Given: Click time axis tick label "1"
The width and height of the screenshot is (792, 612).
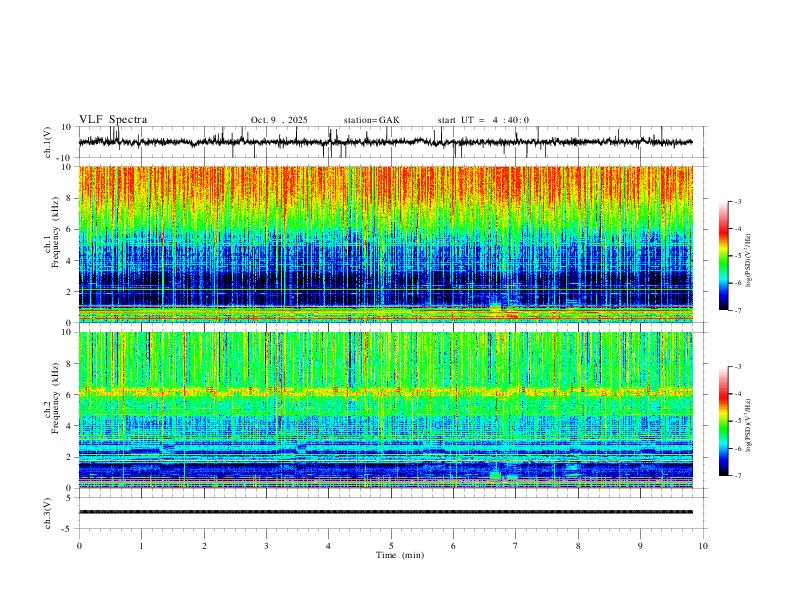Looking at the screenshot, I should pos(141,546).
